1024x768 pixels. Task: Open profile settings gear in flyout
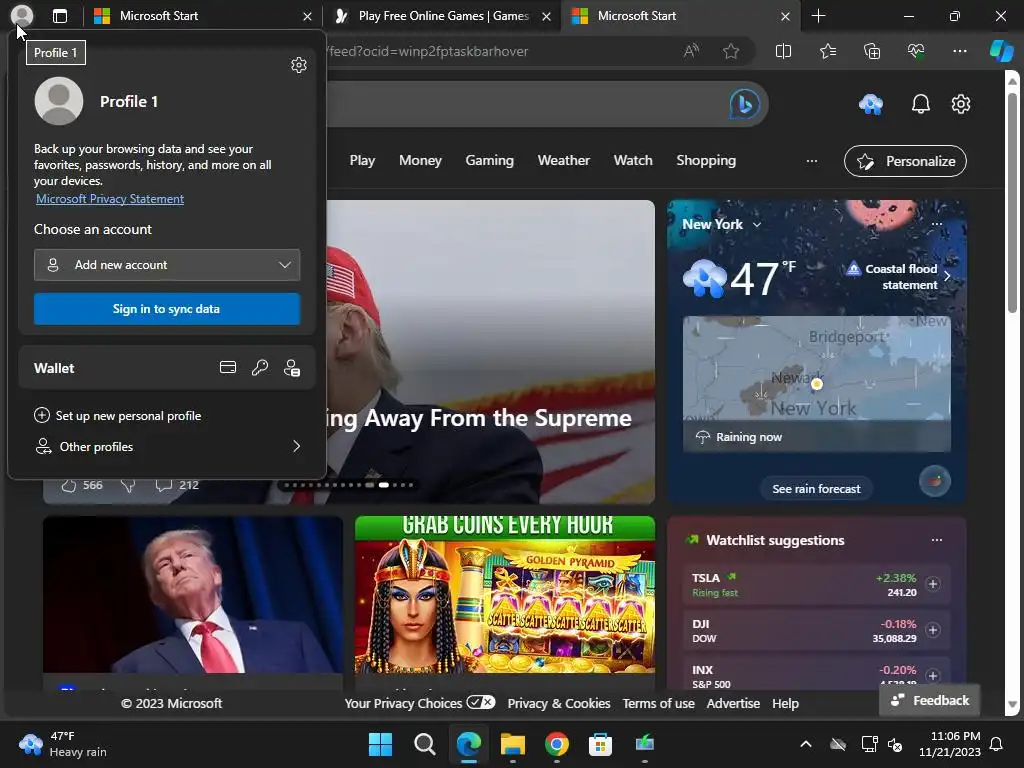pyautogui.click(x=298, y=65)
